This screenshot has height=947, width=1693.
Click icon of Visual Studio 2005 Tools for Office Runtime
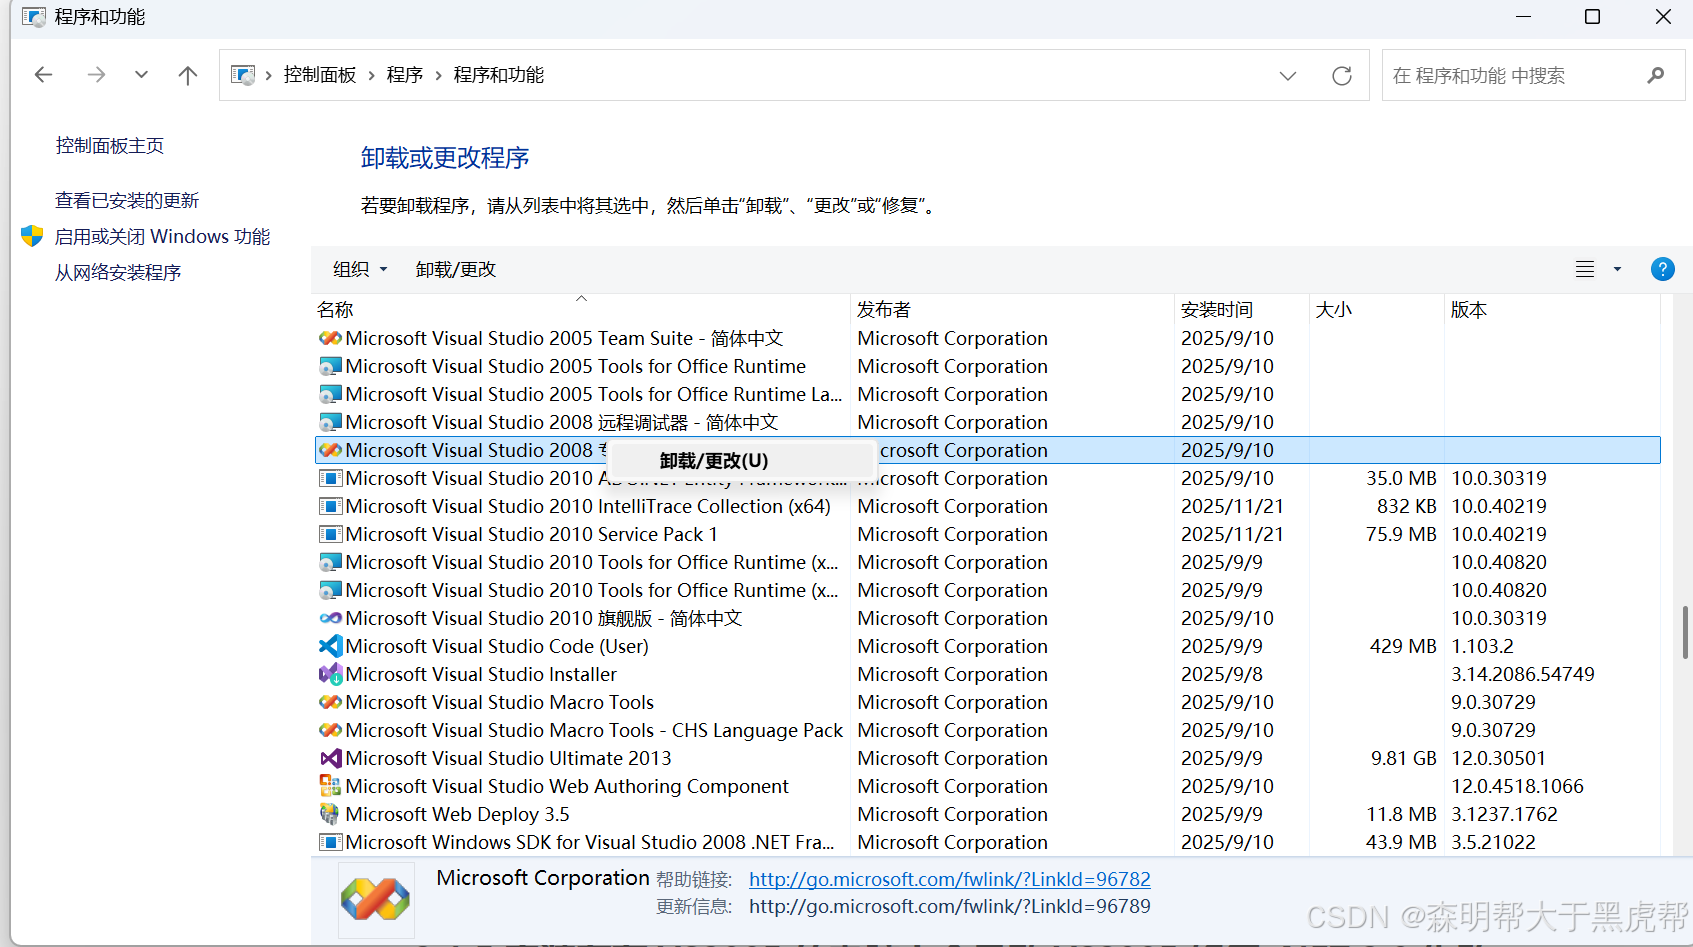point(330,366)
